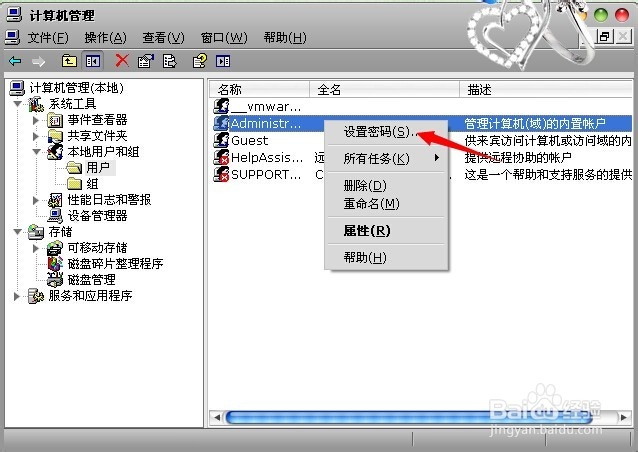Click the scrollbar right arrow
Viewport: 638px width, 452px height.
[x=623, y=417]
